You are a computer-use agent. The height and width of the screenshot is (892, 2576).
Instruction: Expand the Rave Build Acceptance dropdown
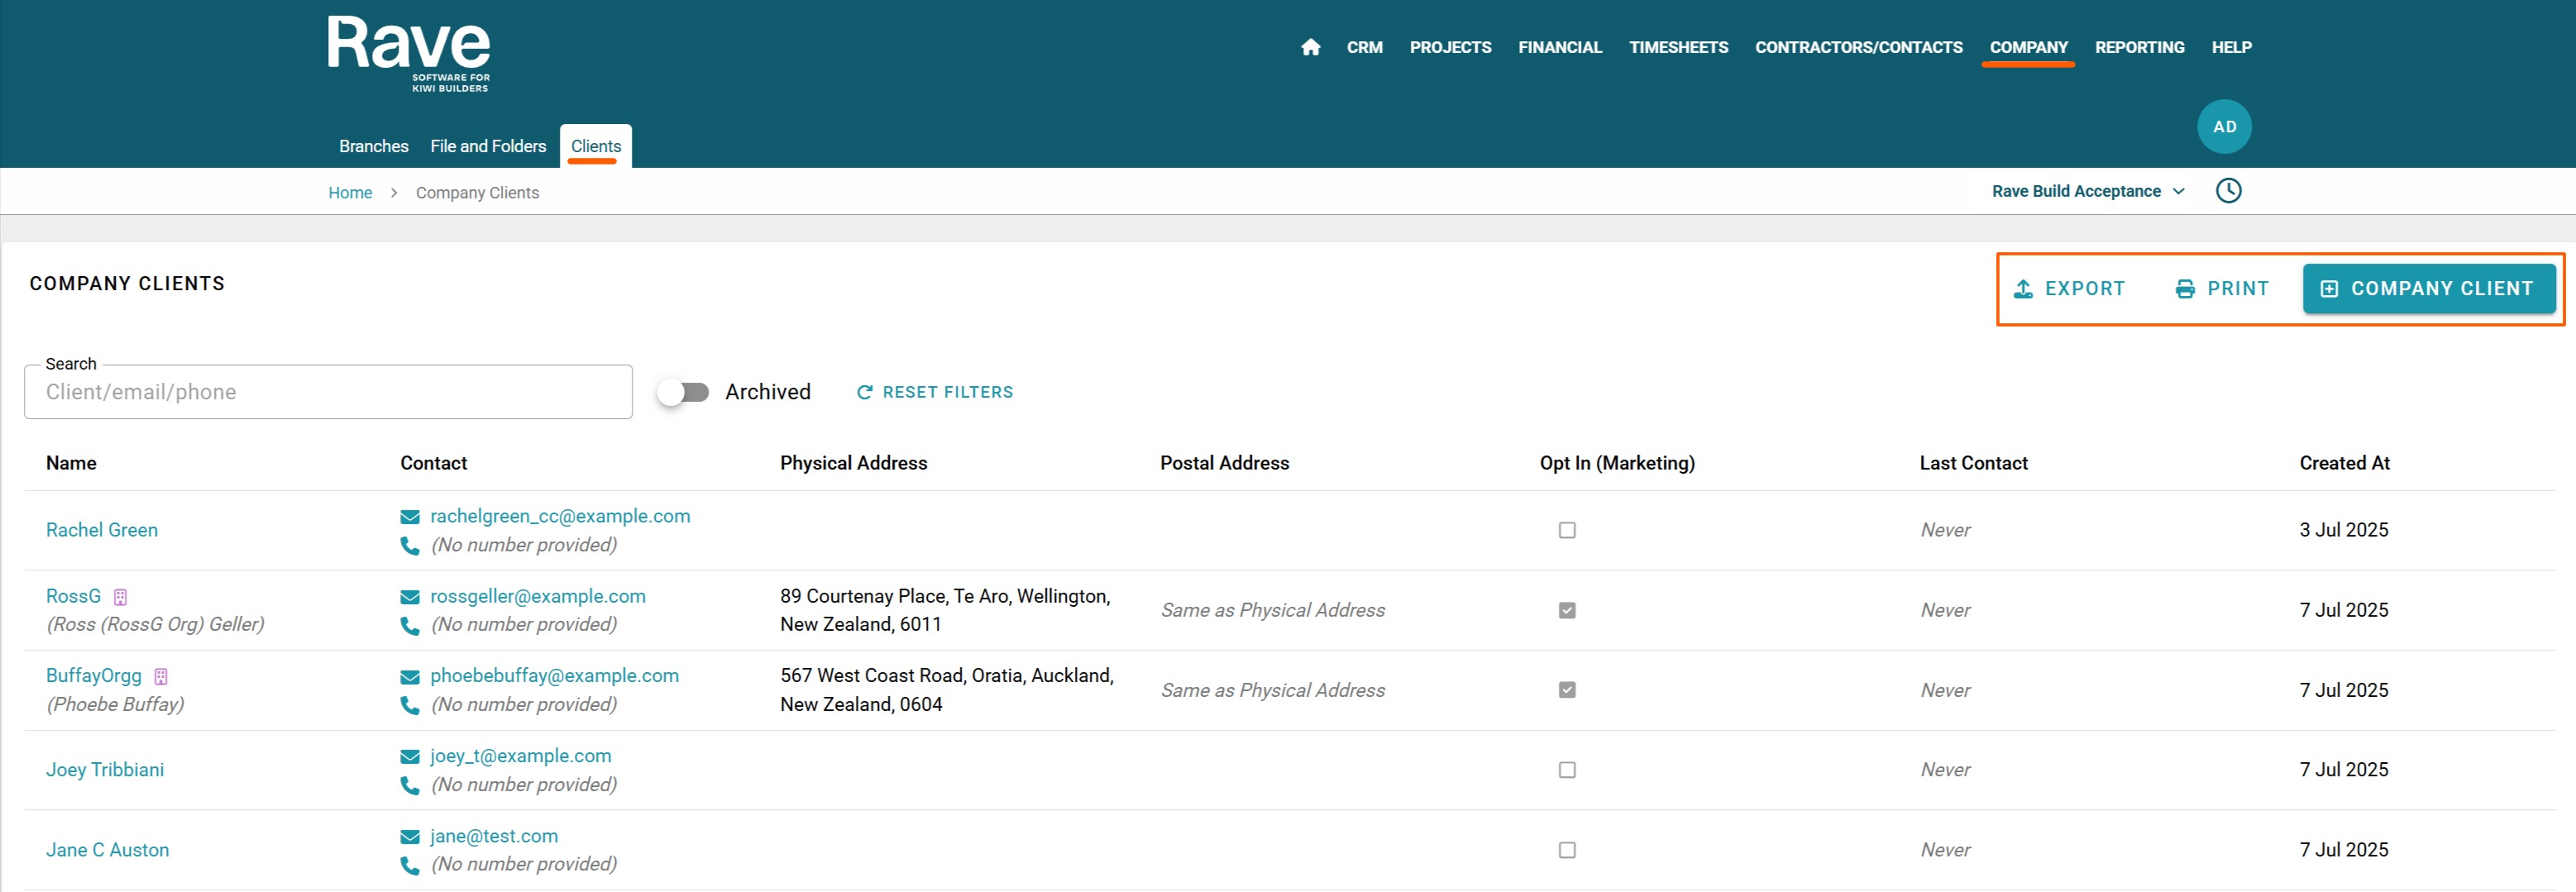tap(2088, 191)
